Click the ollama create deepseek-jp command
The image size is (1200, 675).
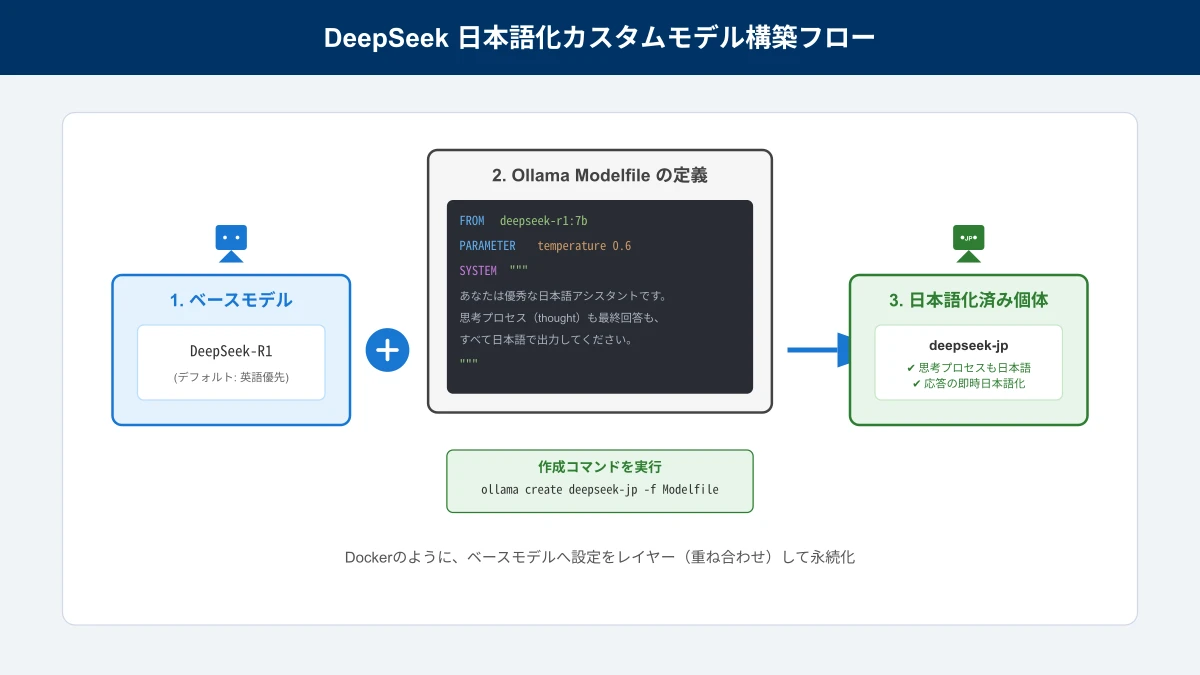(600, 490)
